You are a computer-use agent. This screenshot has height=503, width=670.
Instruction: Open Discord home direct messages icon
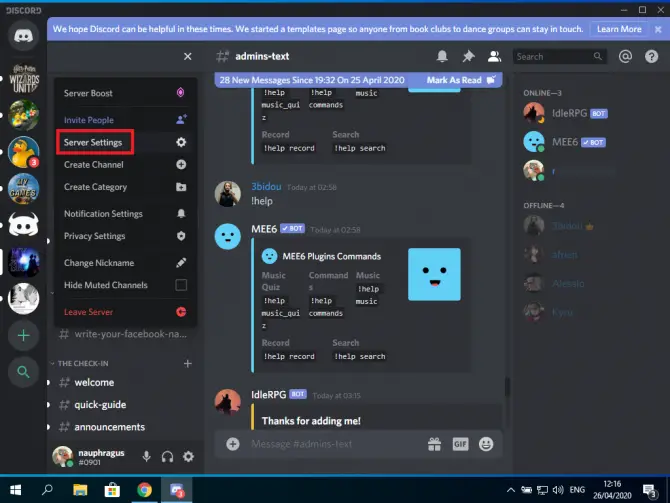click(24, 35)
